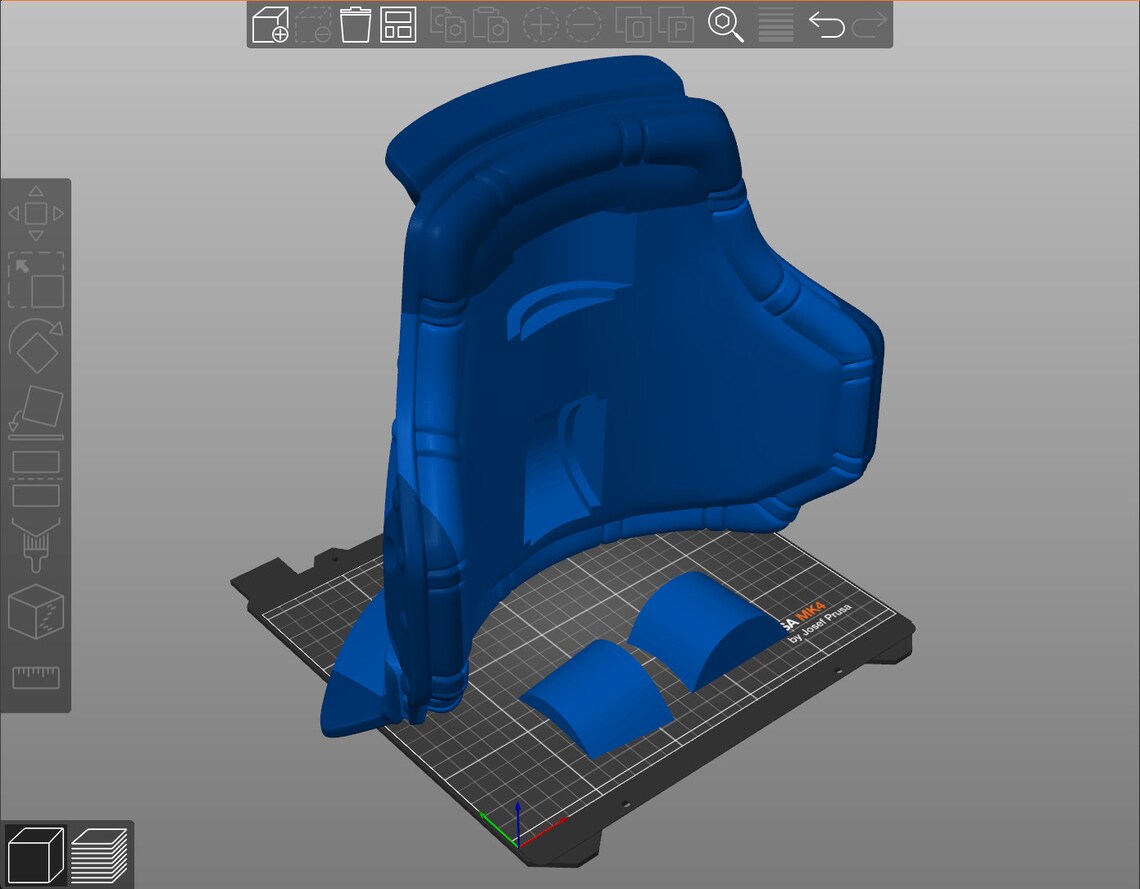
Task: Select the Move gizmo tool
Action: (x=36, y=213)
